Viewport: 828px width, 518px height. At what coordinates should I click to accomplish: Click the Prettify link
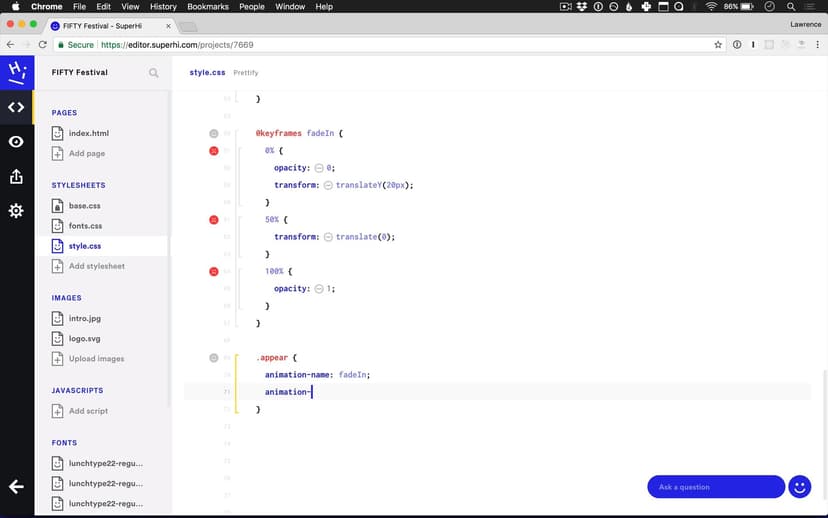[246, 73]
